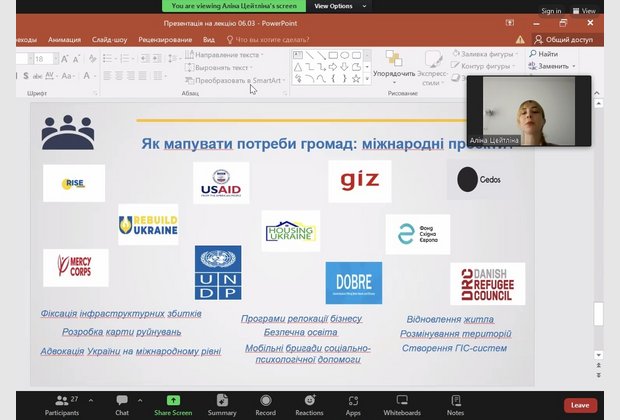Select triangle shape in shapes gallery
This screenshot has height=420, width=620.
click(298, 67)
